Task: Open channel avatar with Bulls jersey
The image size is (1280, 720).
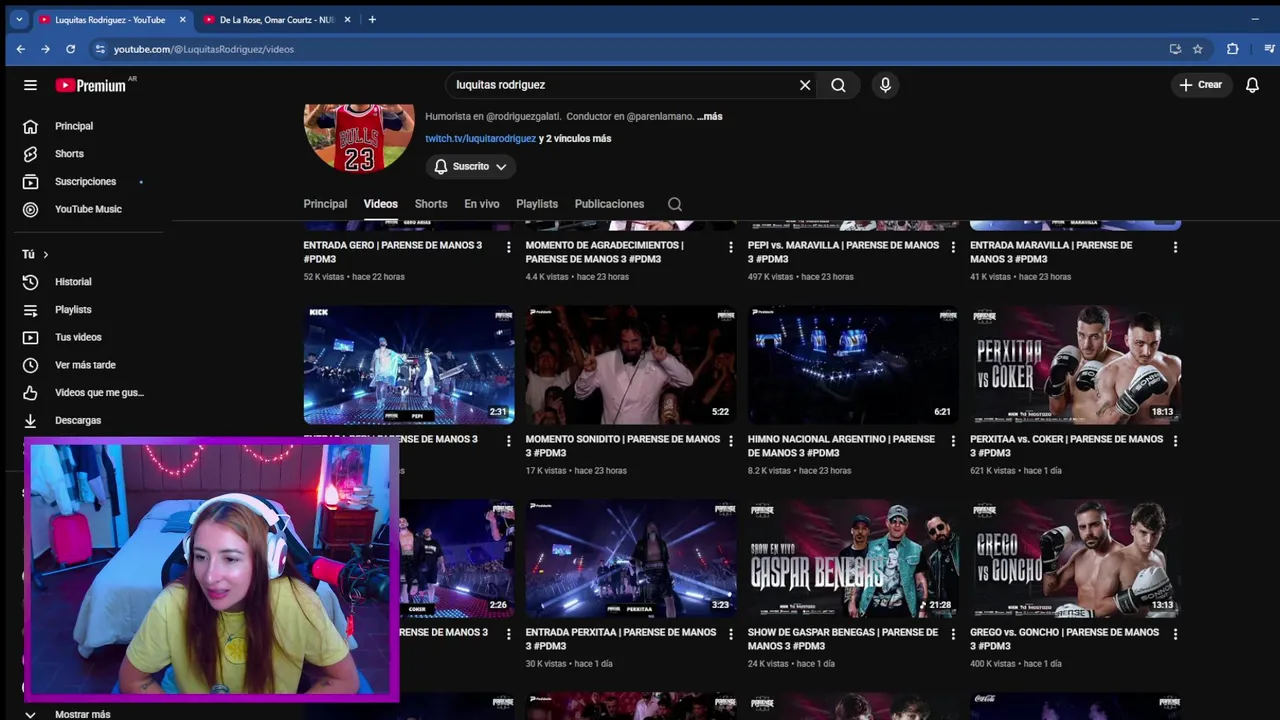Action: [x=359, y=137]
